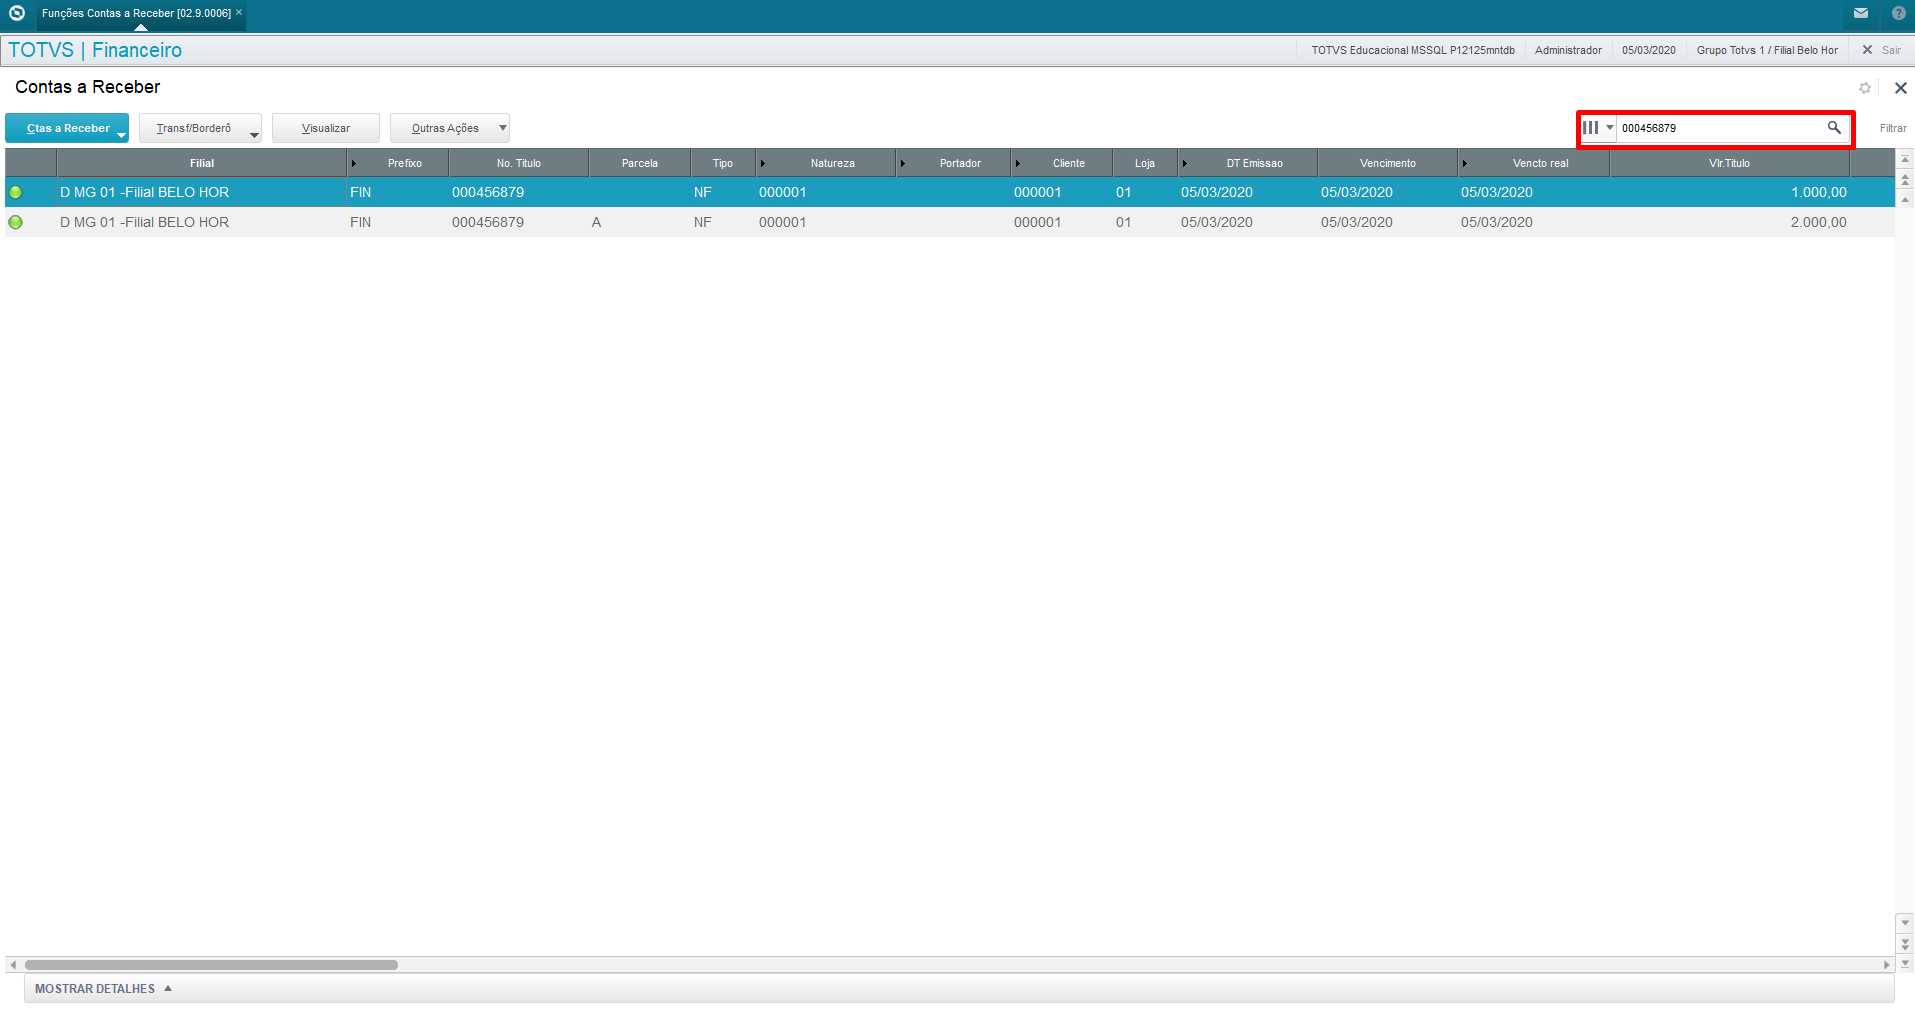Click the Ctas a Receber button
Image resolution: width=1915 pixels, height=1009 pixels.
(x=67, y=128)
